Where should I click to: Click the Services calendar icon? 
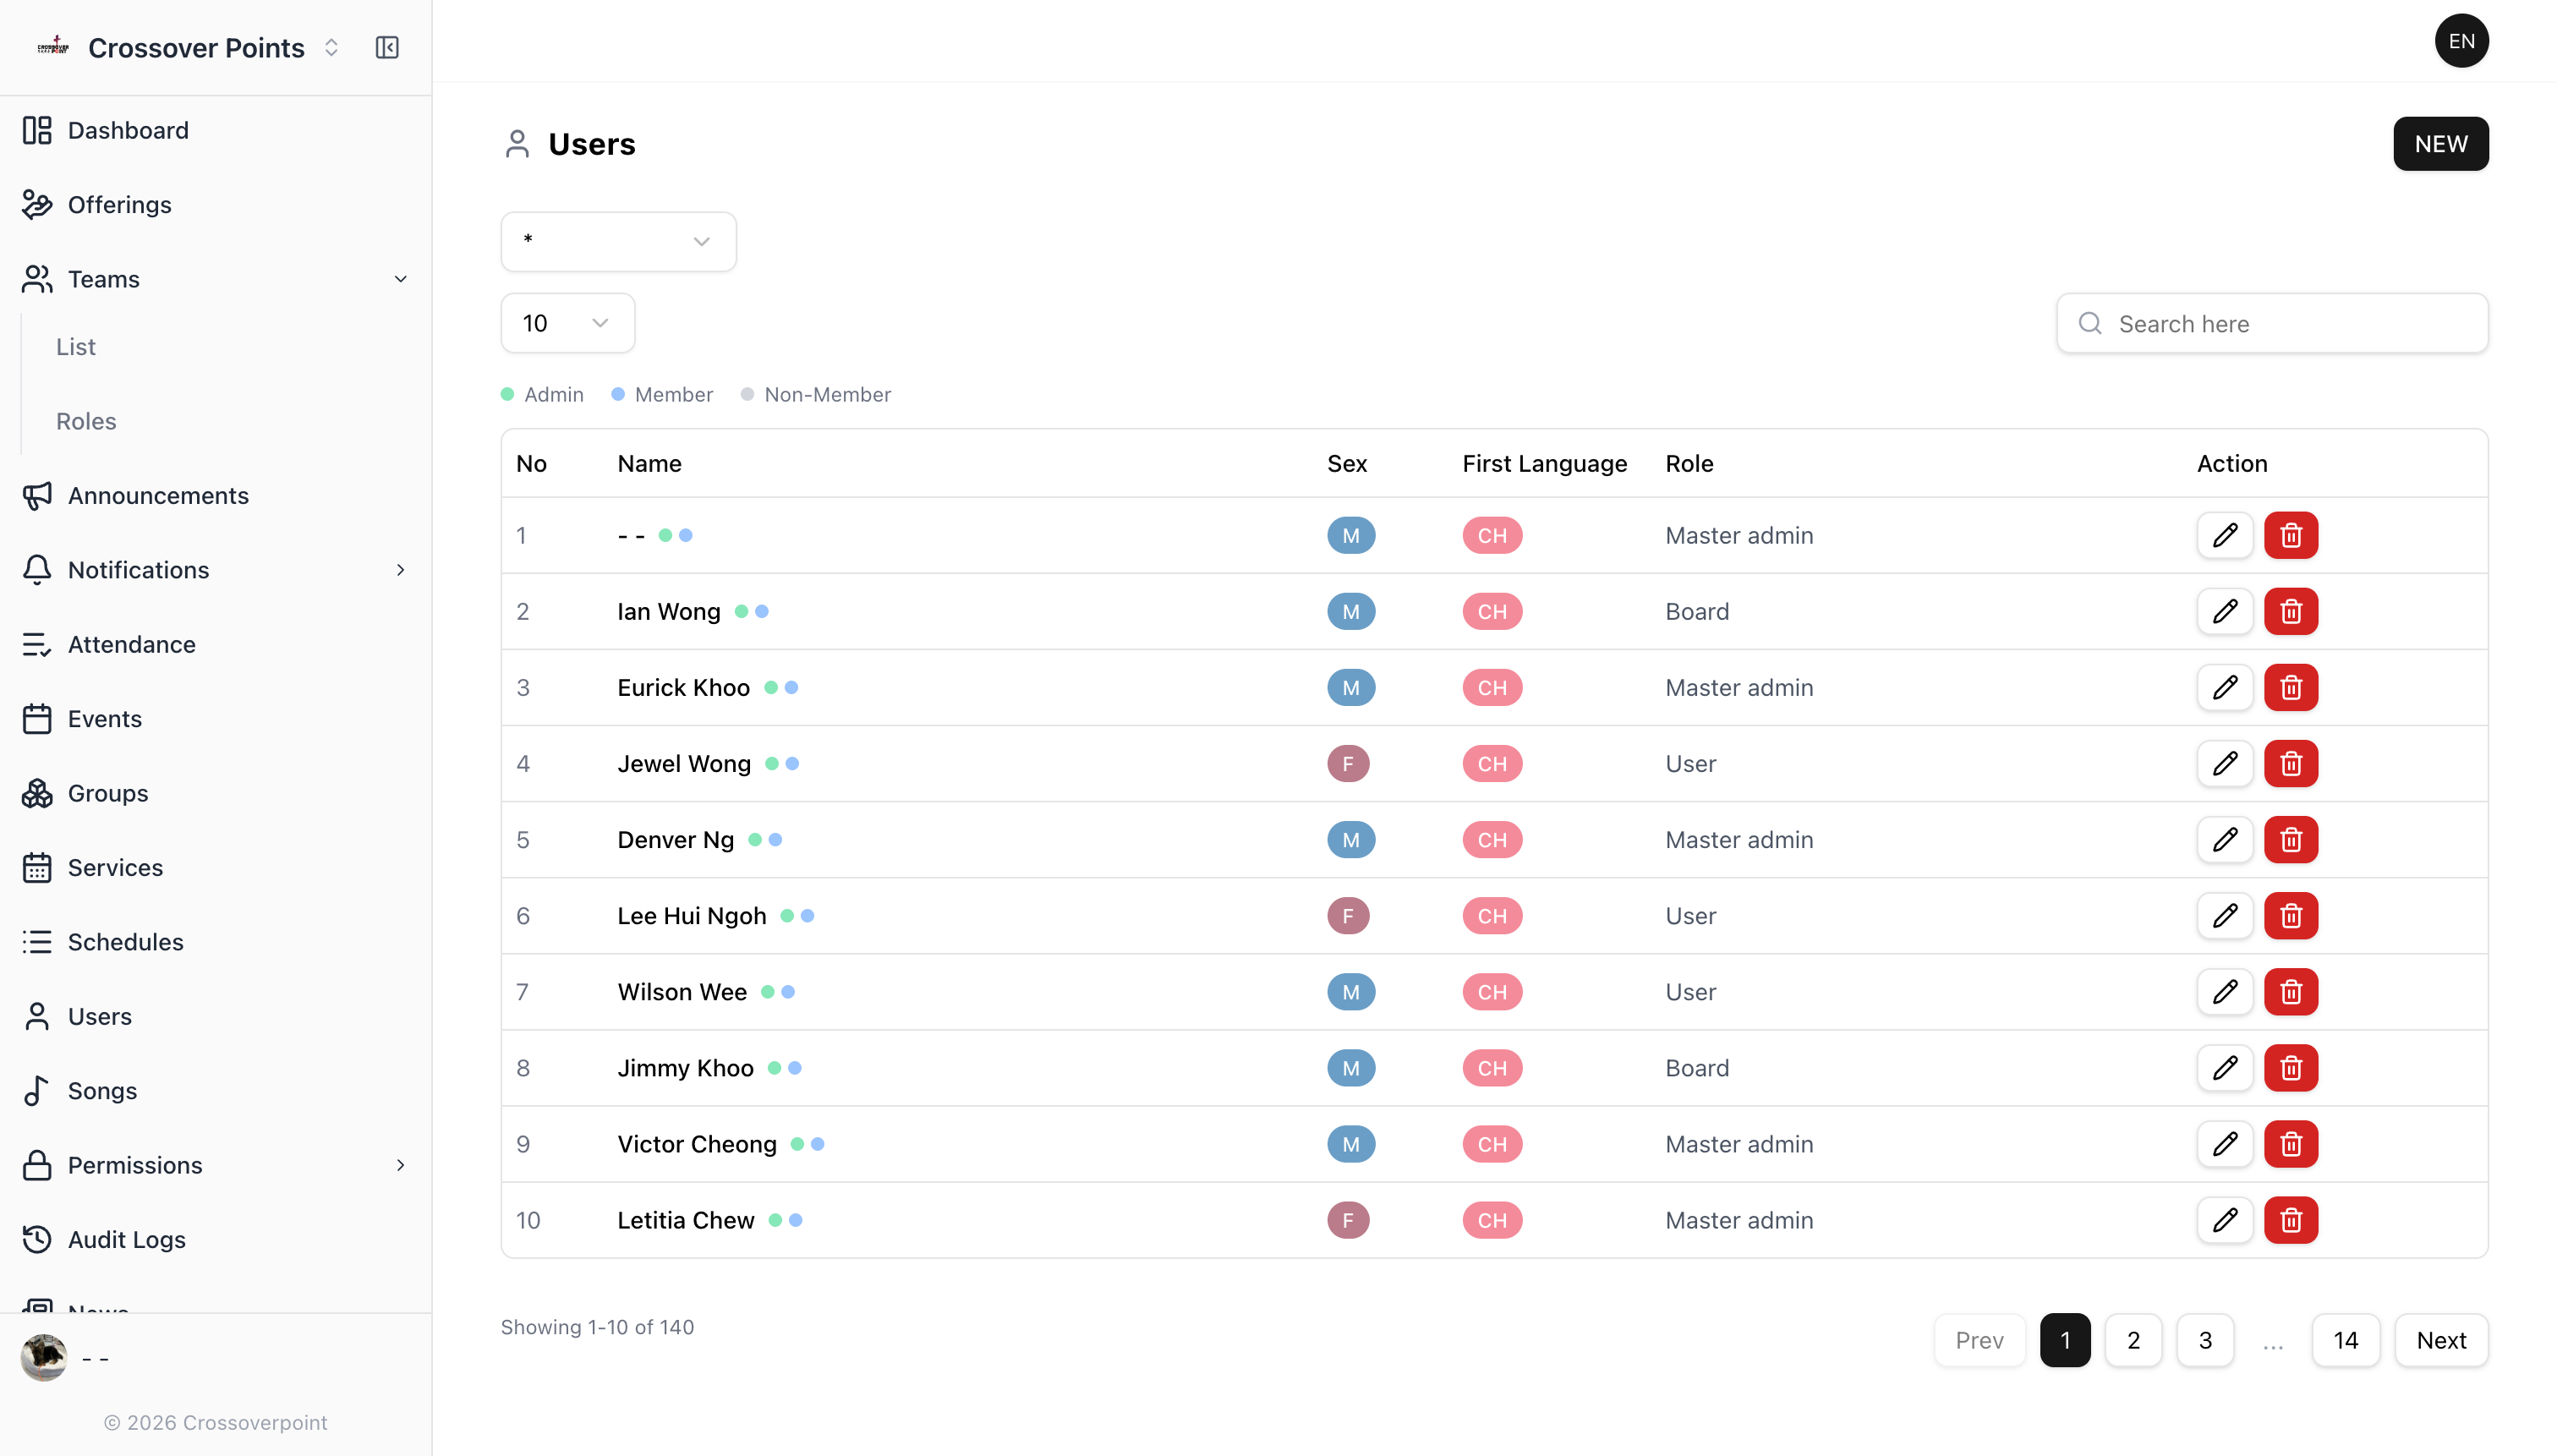click(37, 867)
